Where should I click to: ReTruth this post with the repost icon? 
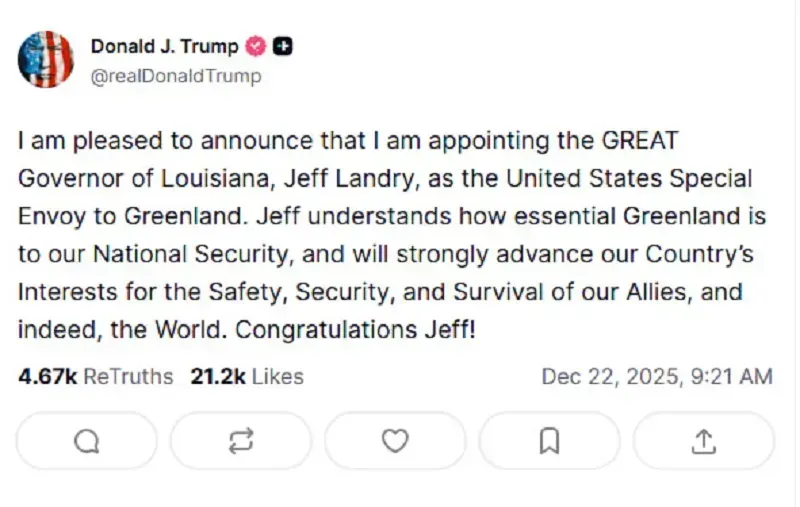241,441
